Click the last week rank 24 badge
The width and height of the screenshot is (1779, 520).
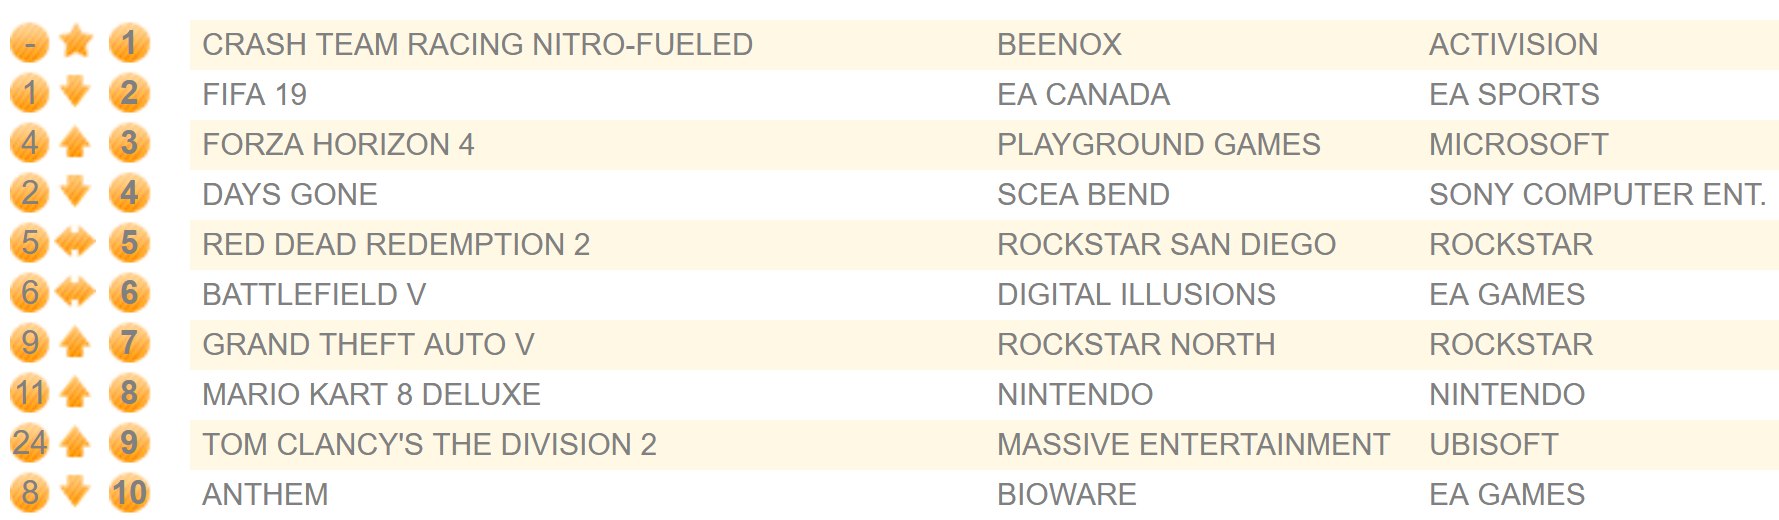tap(30, 443)
